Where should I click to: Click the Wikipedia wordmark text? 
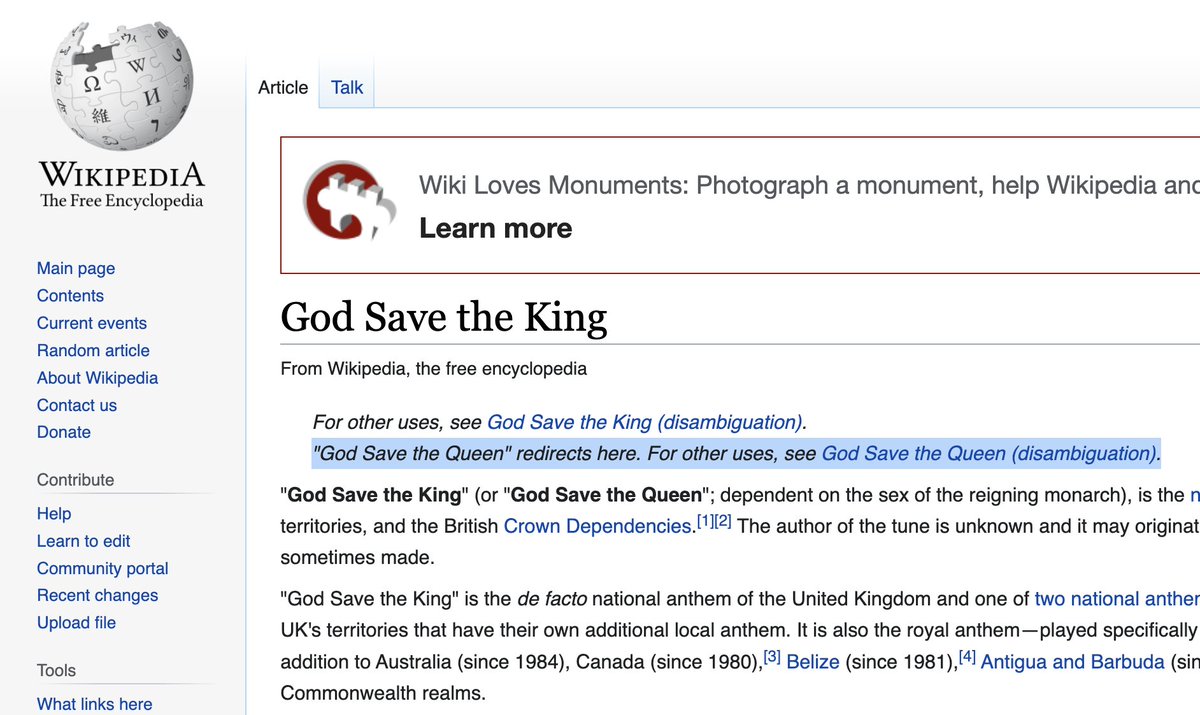coord(122,175)
